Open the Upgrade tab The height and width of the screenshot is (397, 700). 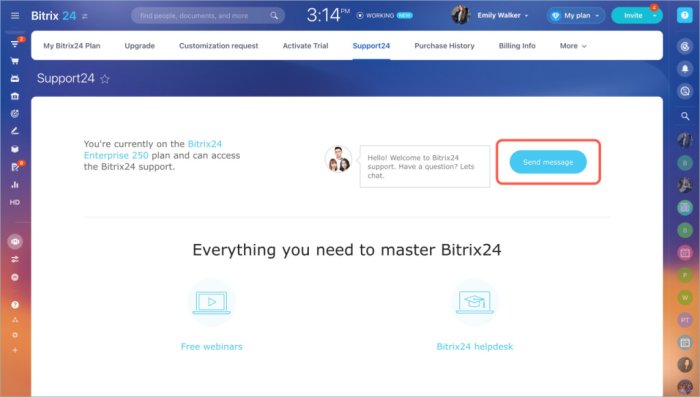pos(140,46)
